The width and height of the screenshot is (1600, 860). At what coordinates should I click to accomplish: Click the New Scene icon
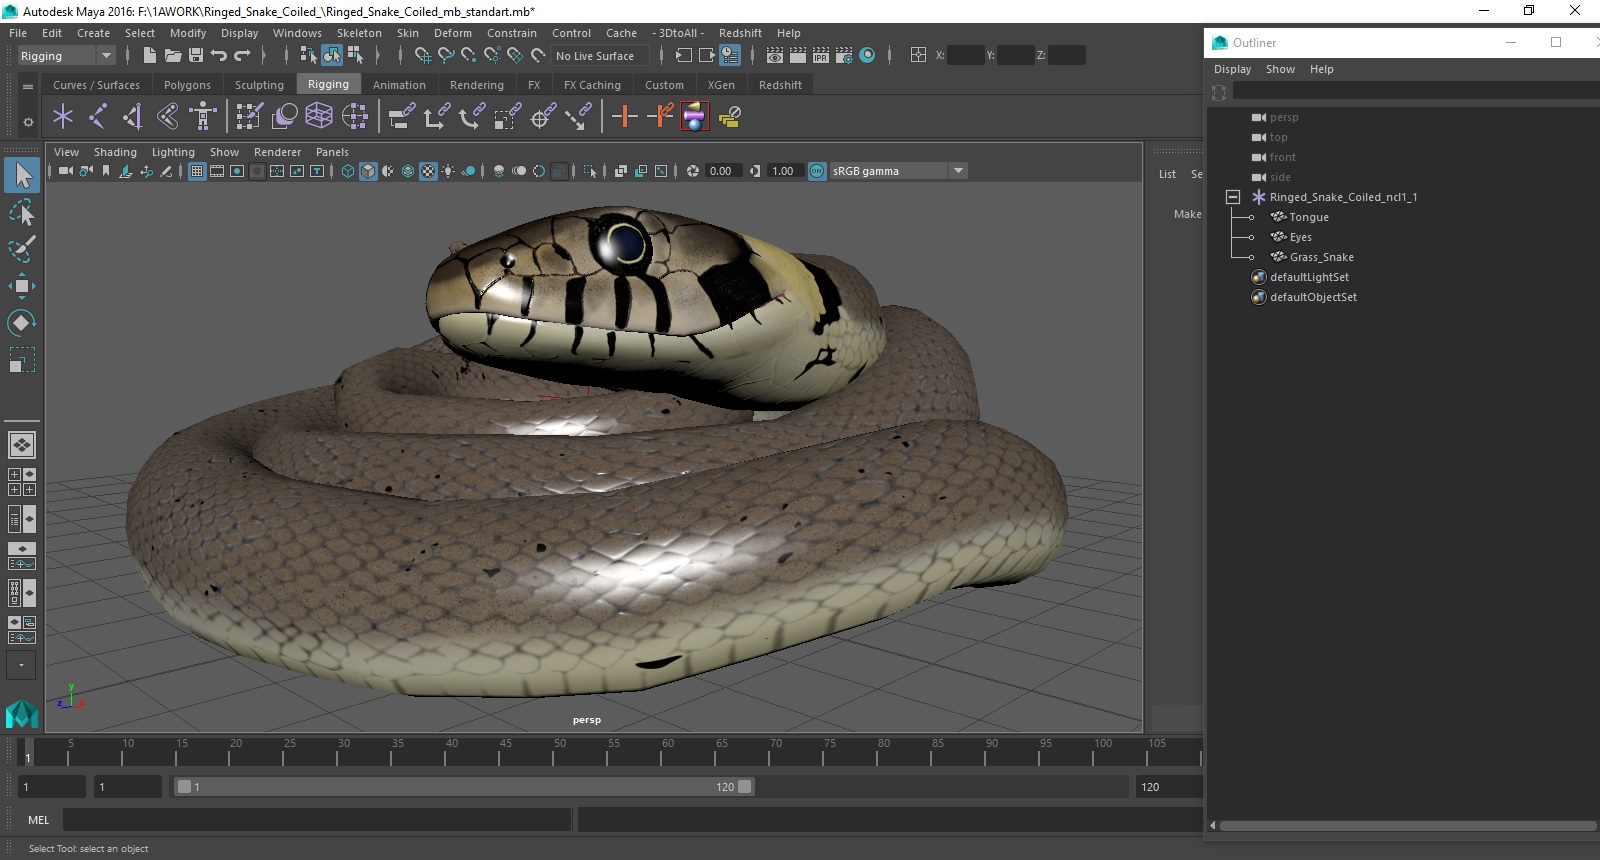coord(149,56)
